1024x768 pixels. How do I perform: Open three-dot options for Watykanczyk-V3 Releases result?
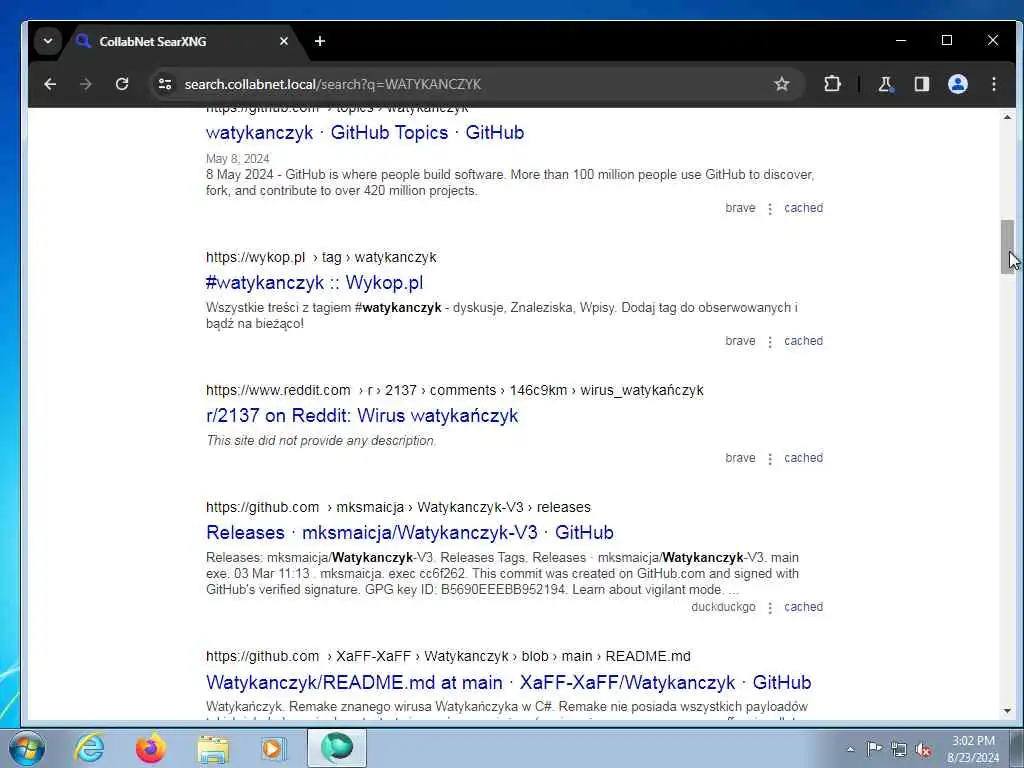(x=770, y=607)
